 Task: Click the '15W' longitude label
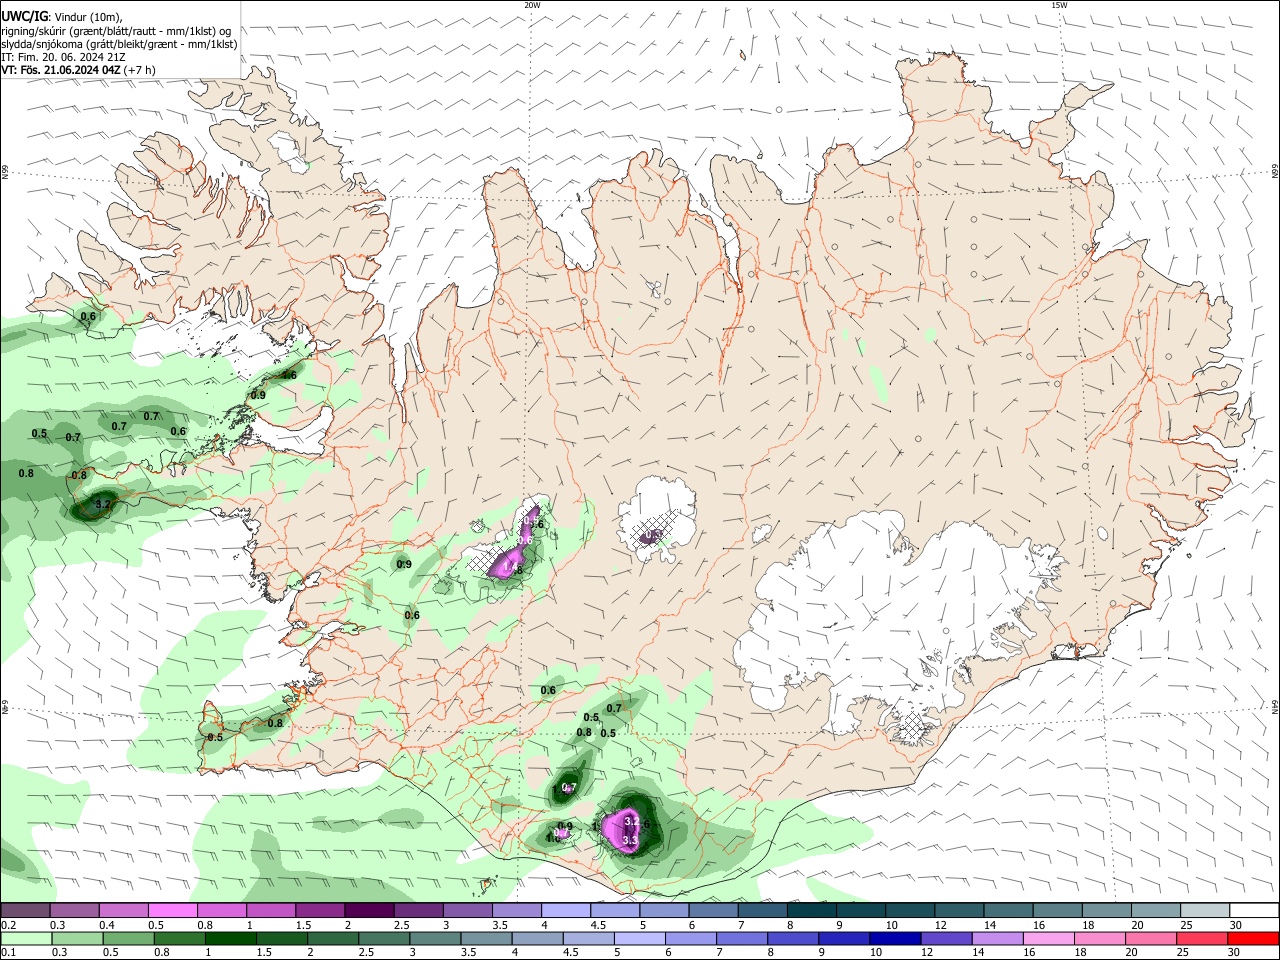pyautogui.click(x=1058, y=5)
